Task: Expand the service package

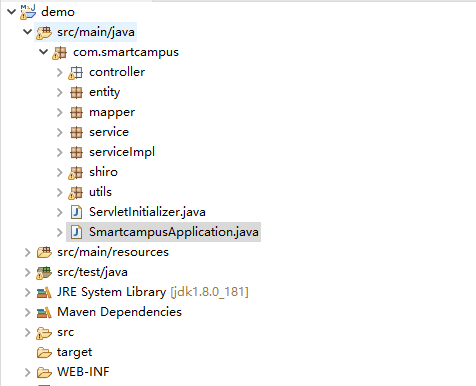Action: pos(60,132)
